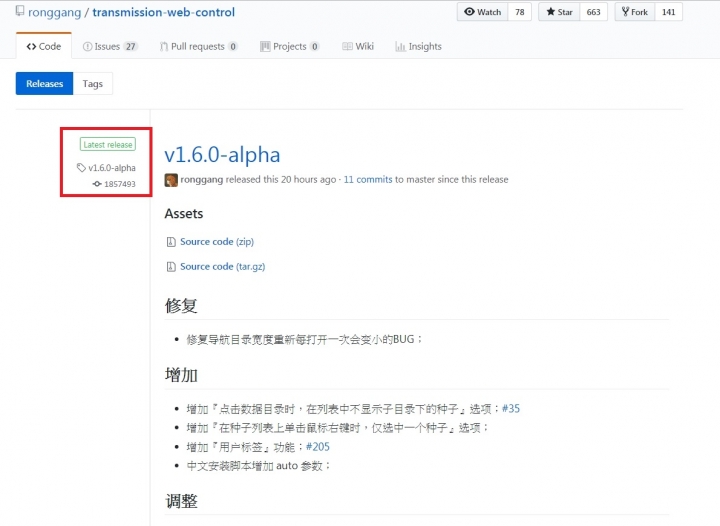Open issue #35 link
This screenshot has width=720, height=526.
click(511, 408)
